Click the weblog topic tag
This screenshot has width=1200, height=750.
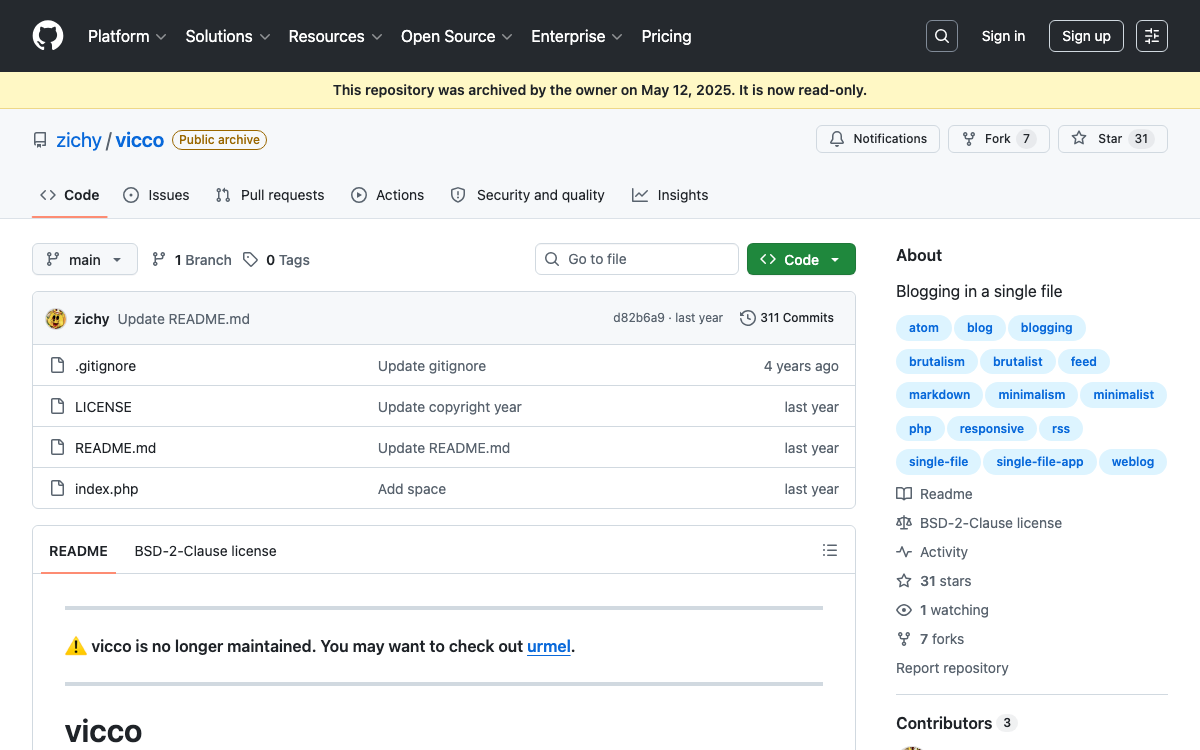[x=1133, y=462]
